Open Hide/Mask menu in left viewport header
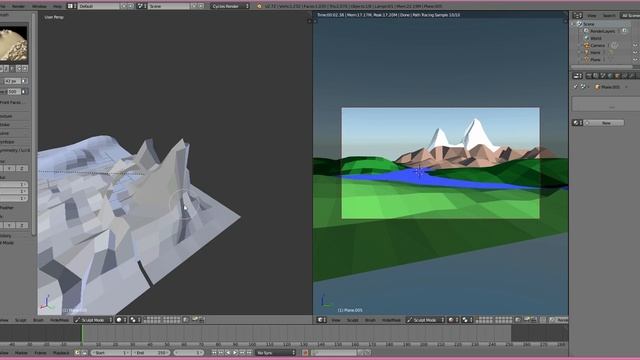Screen dimensions: 640x360 [59, 320]
